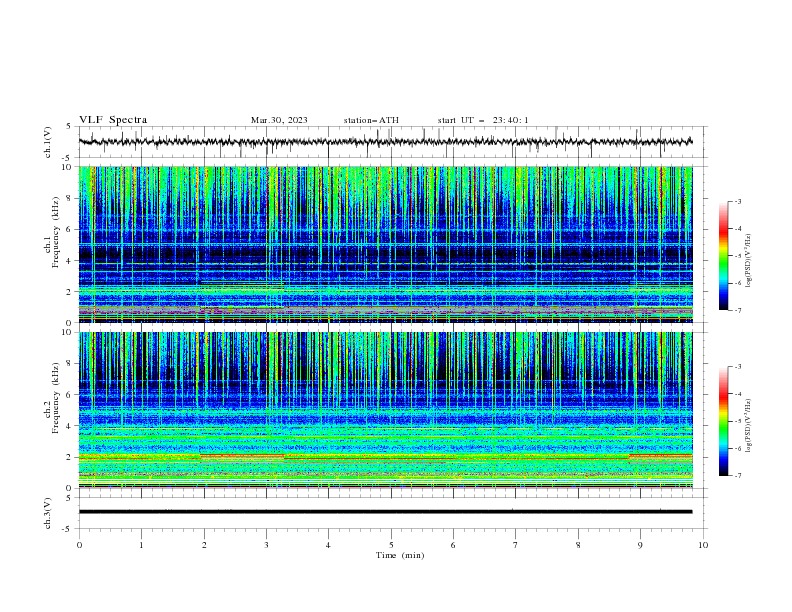
Task: Click the ch.2 spectrogram color bar
Action: (x=723, y=421)
